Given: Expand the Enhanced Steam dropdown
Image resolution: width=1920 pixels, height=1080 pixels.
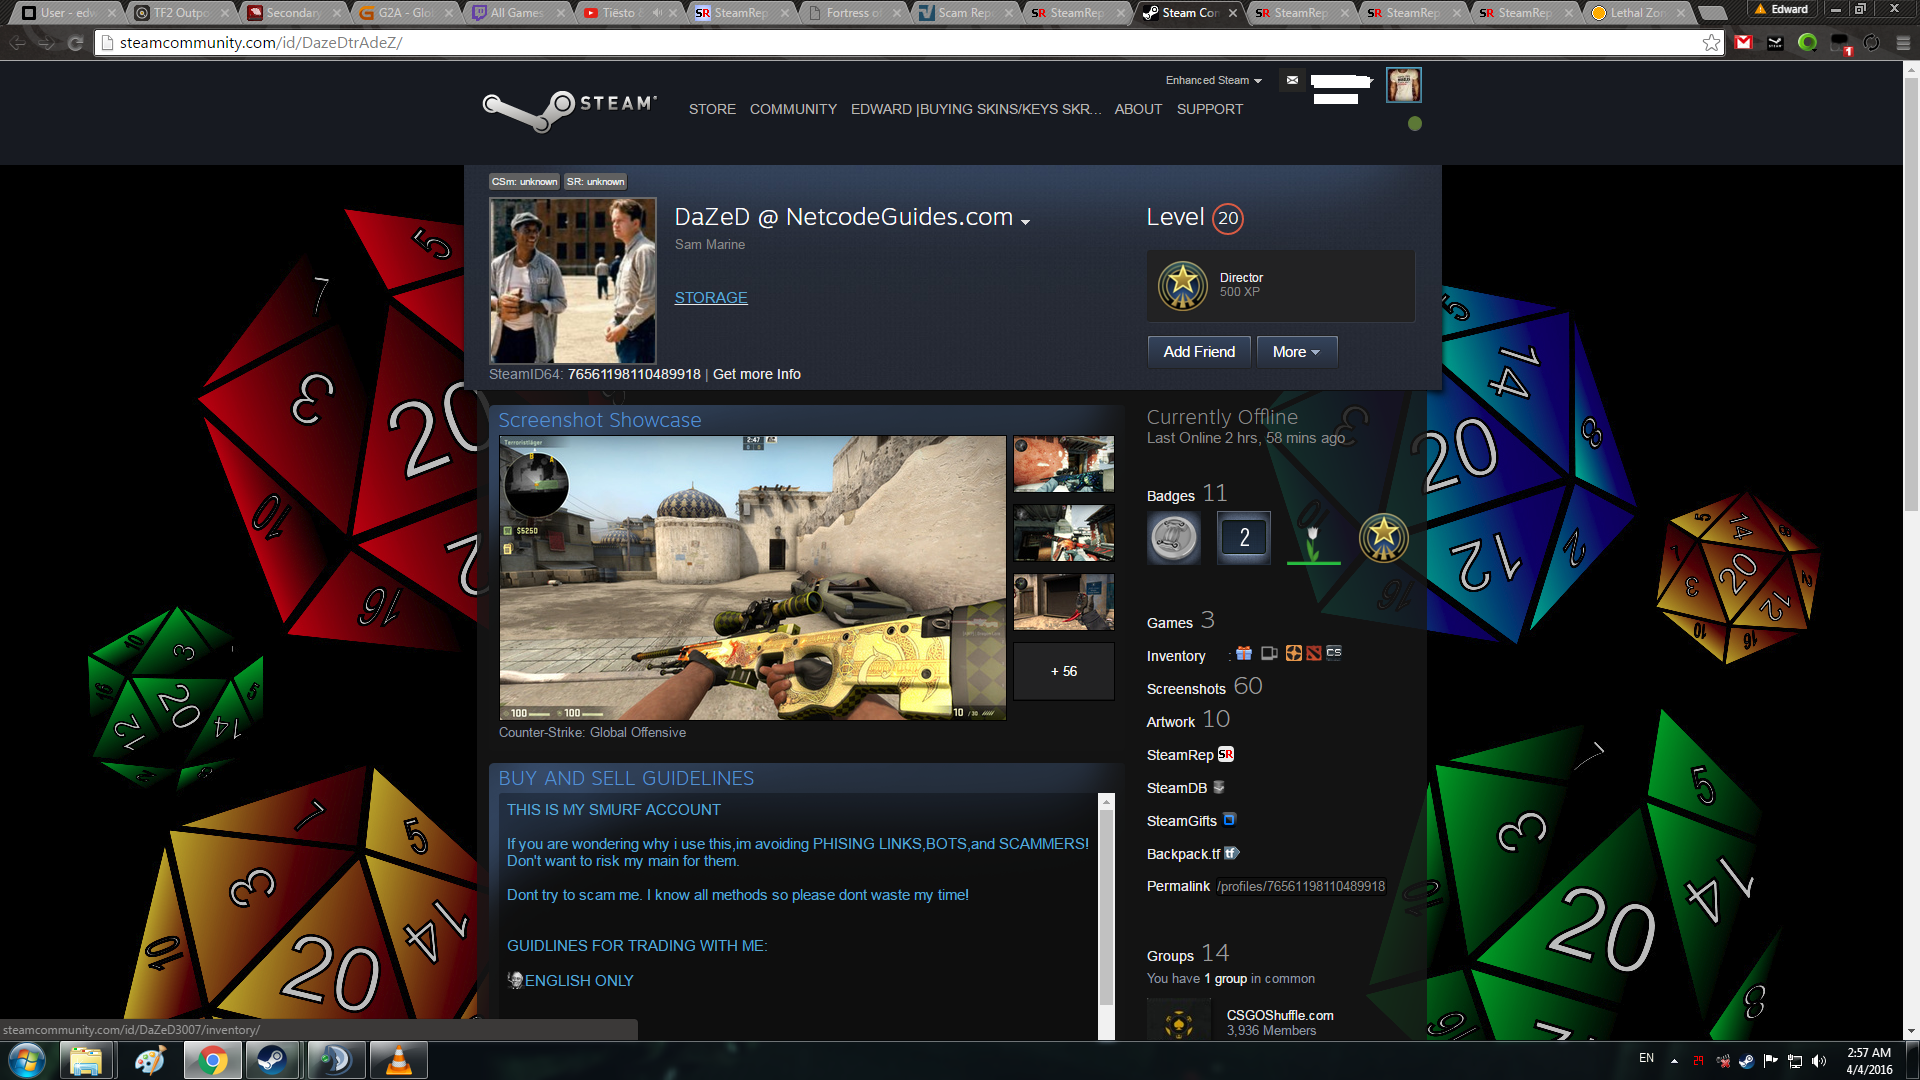Looking at the screenshot, I should pyautogui.click(x=1213, y=80).
